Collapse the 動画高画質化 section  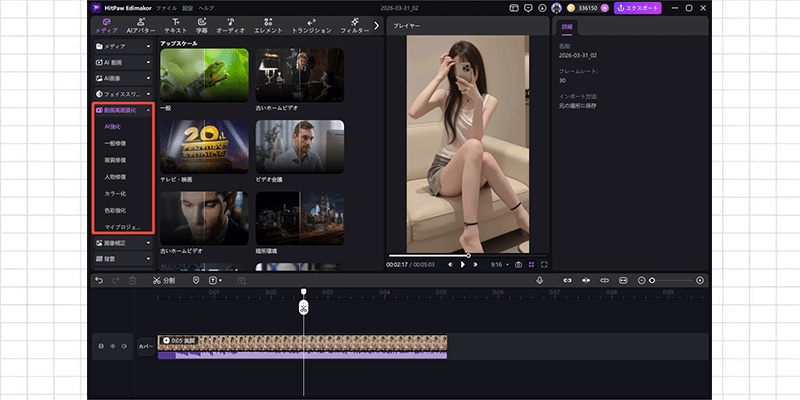click(122, 110)
